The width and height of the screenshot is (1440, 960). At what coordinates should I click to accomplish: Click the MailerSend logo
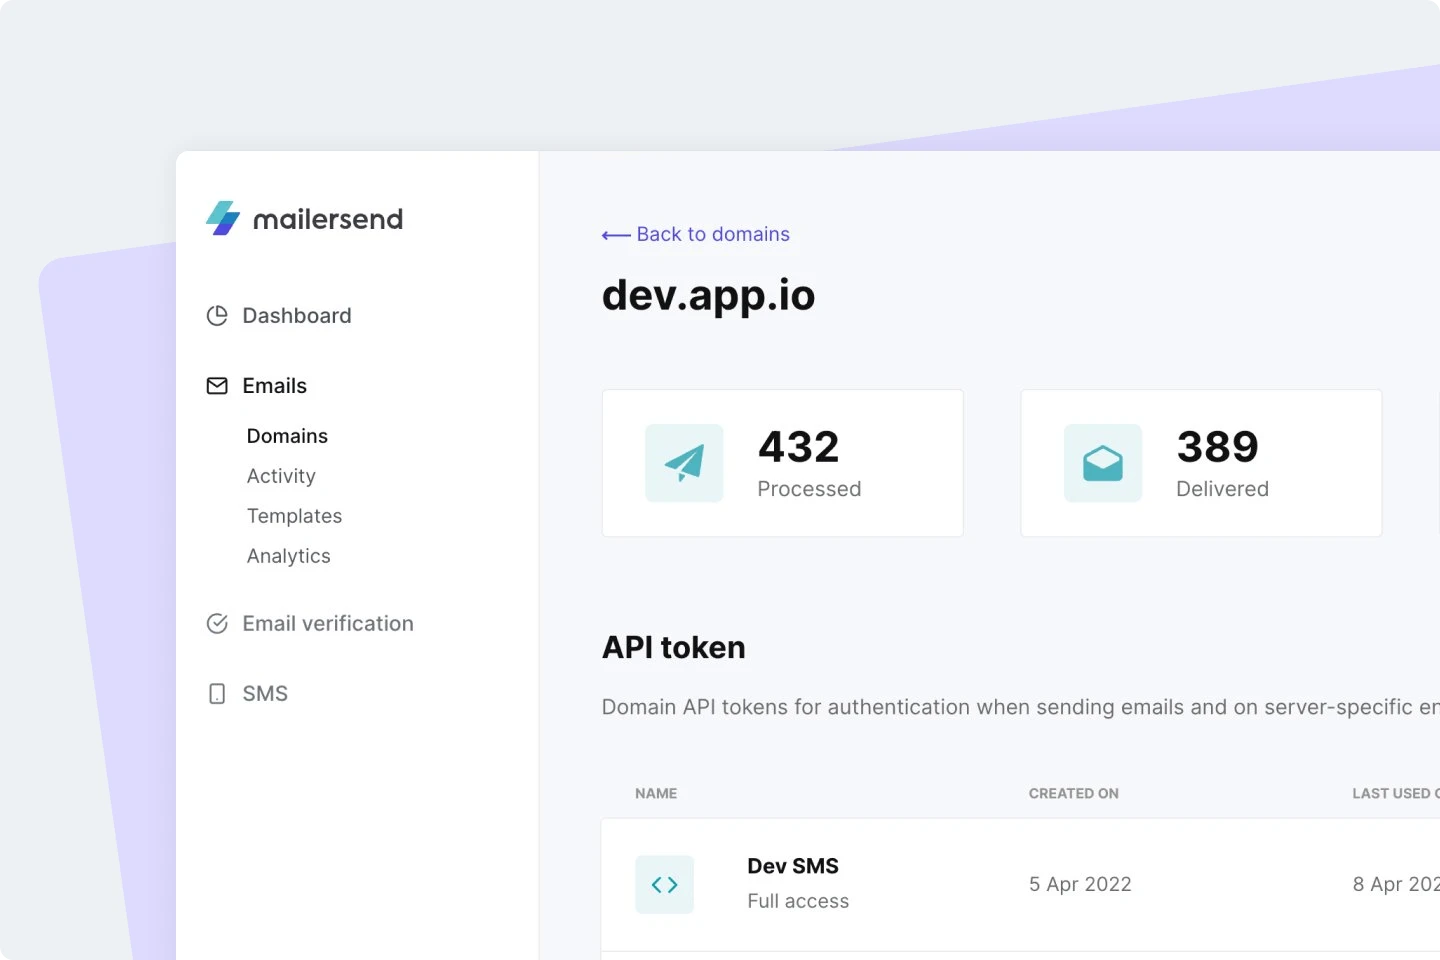[x=304, y=218]
